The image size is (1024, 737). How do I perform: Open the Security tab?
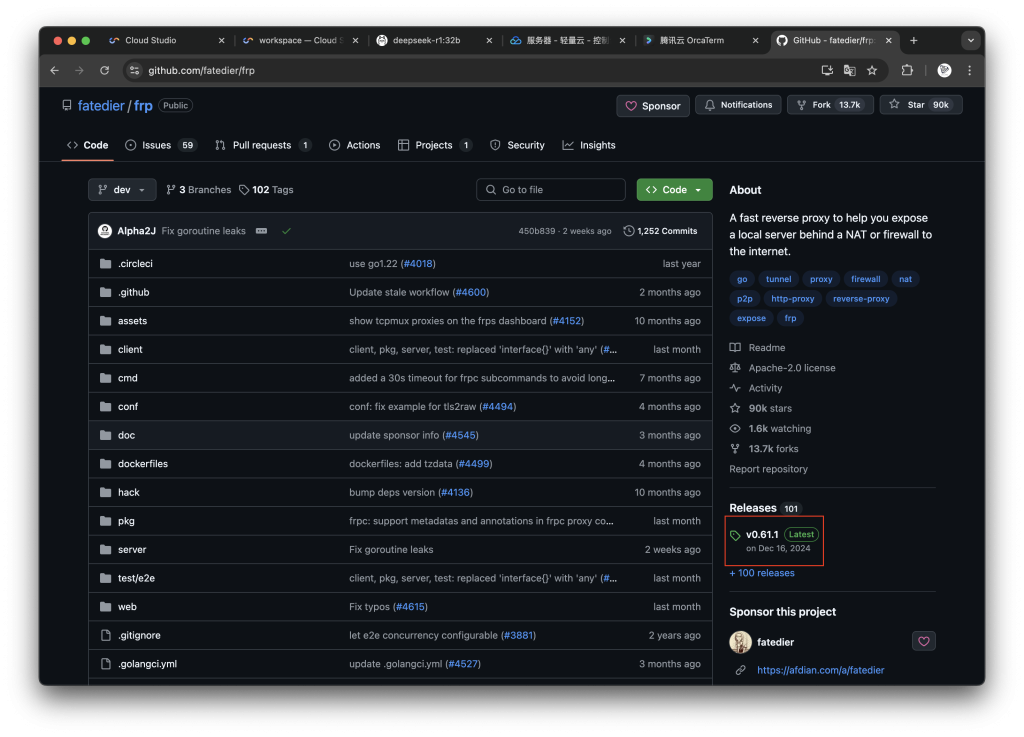click(517, 146)
